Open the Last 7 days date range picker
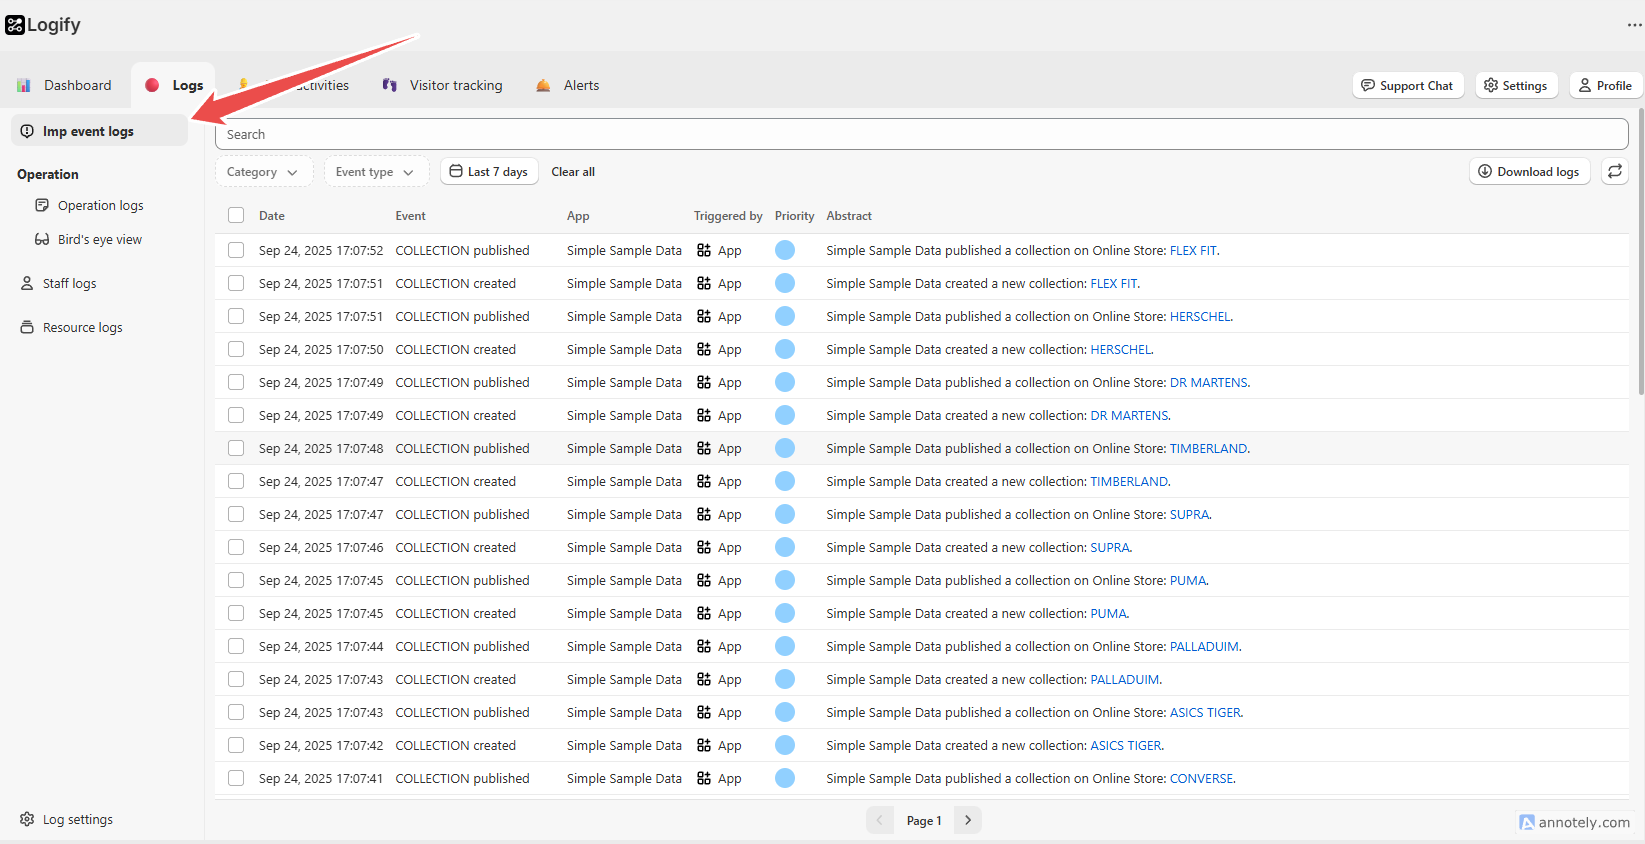This screenshot has width=1645, height=844. tap(489, 172)
